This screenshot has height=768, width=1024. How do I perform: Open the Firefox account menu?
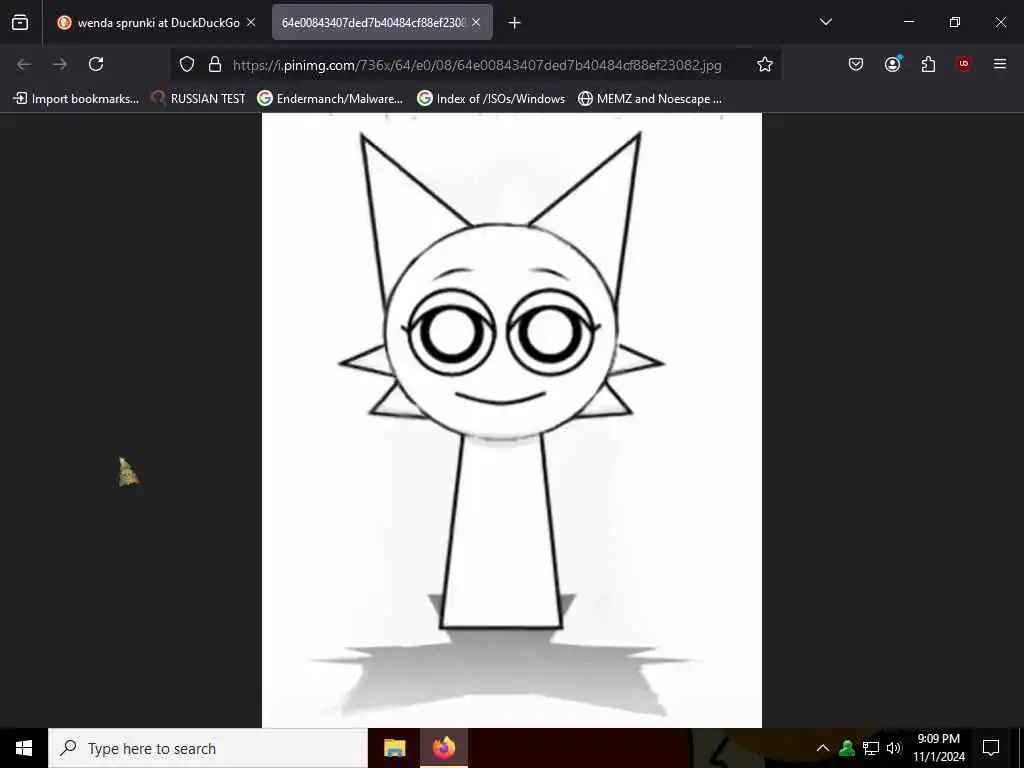coord(892,64)
